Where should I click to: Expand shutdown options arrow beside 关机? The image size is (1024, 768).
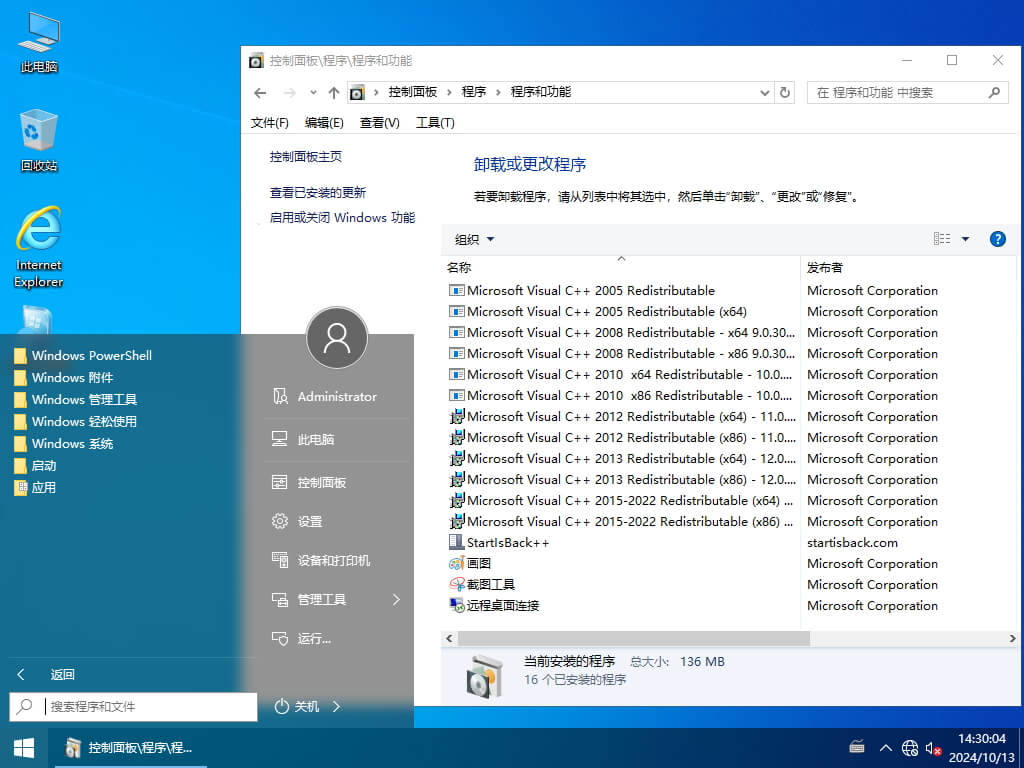click(336, 706)
